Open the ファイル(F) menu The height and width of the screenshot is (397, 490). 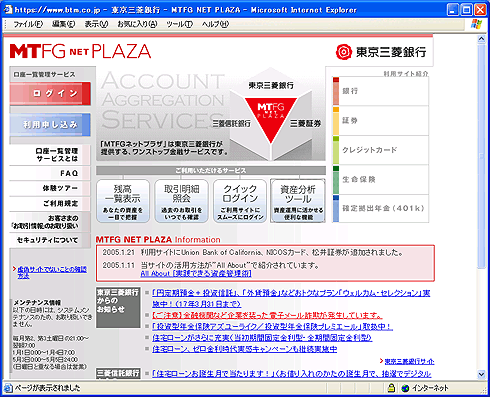tap(28, 24)
